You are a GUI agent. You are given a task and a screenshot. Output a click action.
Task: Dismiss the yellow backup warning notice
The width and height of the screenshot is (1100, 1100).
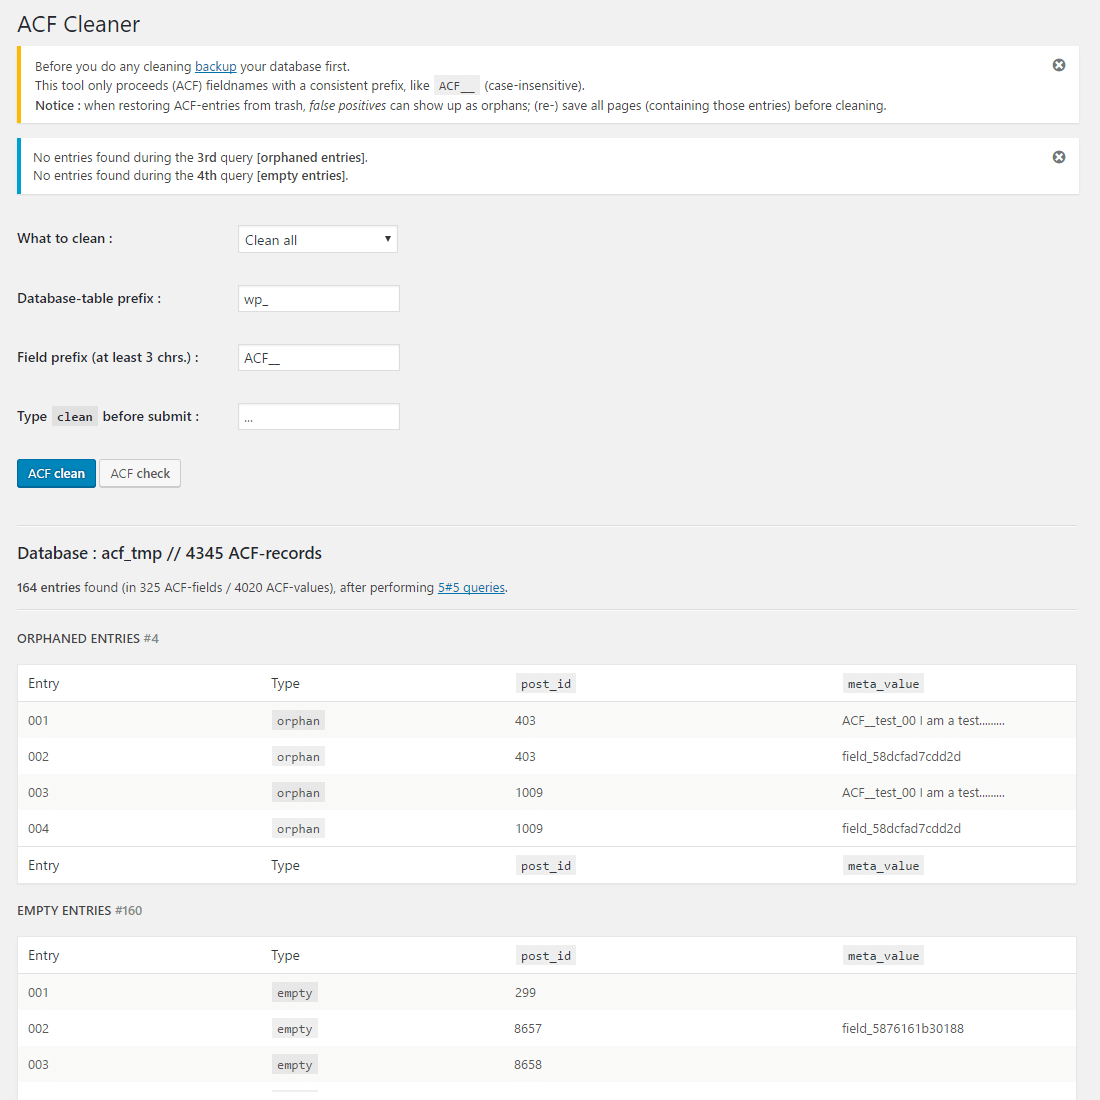point(1059,65)
